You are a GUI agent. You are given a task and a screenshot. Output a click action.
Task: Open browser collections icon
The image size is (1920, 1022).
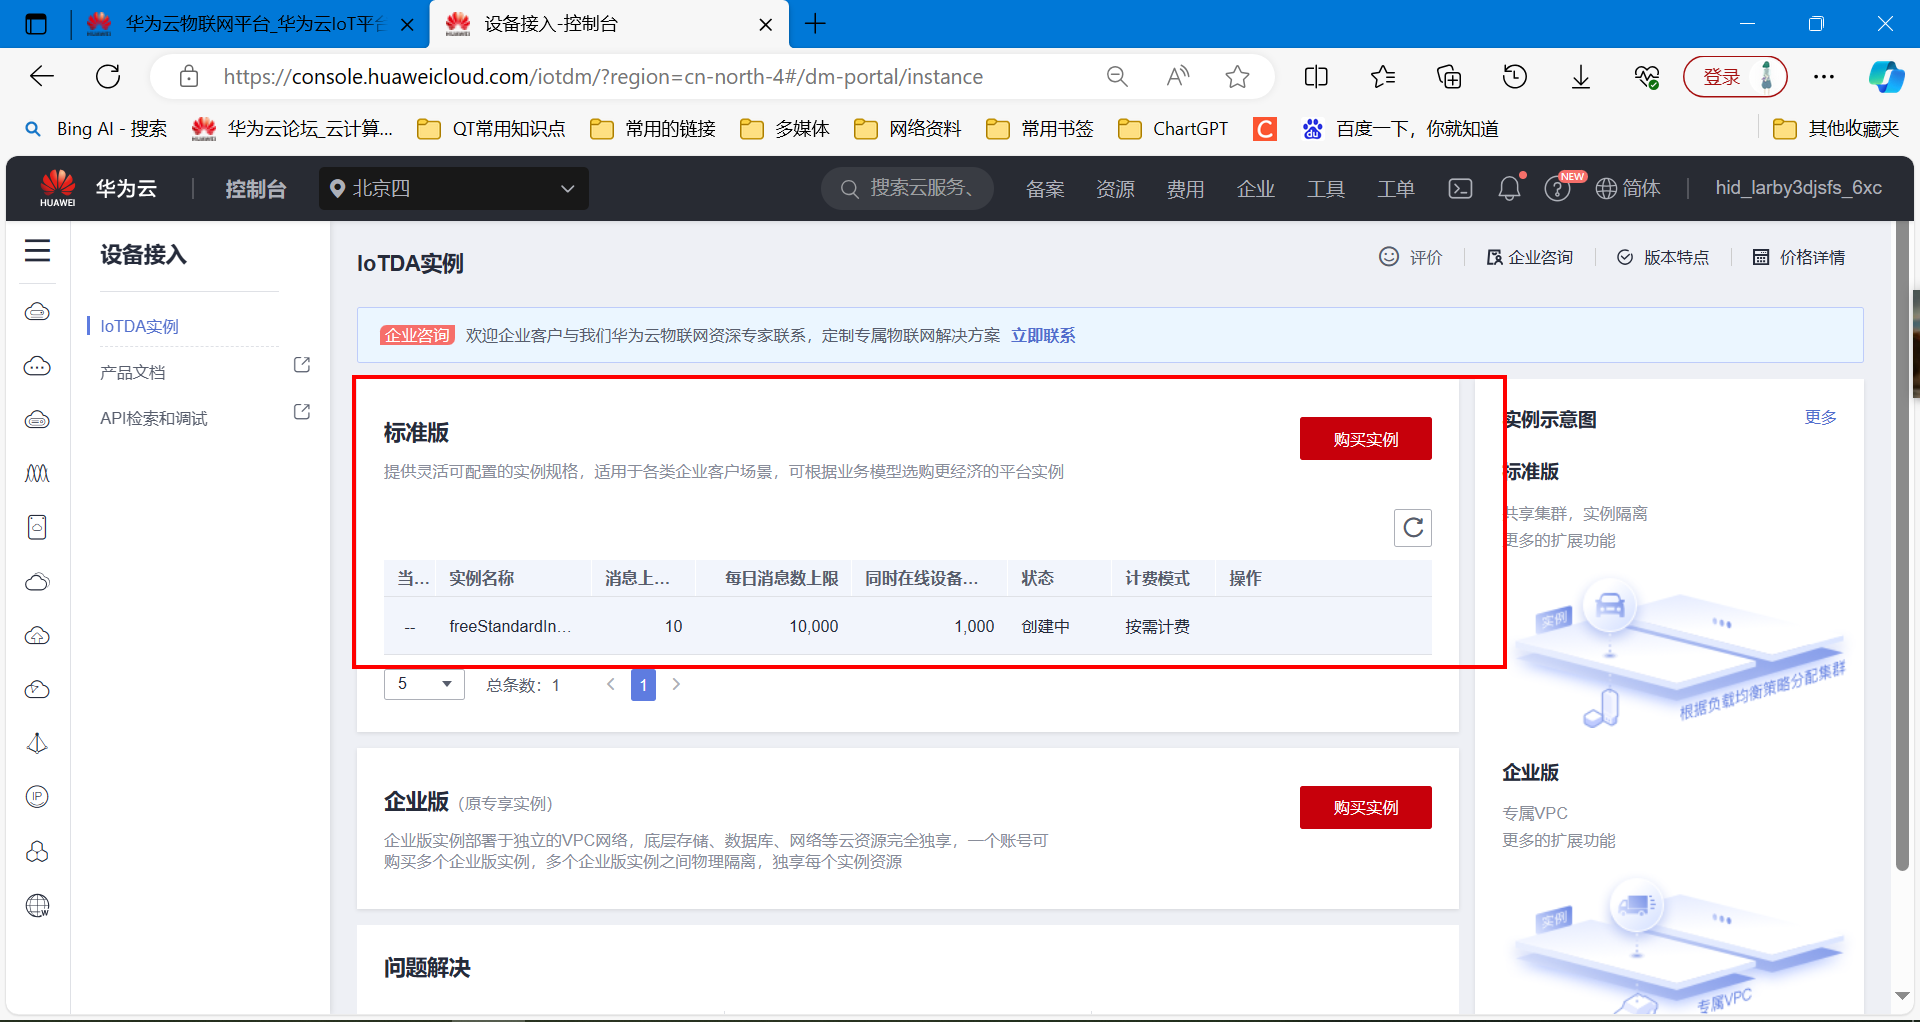coord(1449,77)
